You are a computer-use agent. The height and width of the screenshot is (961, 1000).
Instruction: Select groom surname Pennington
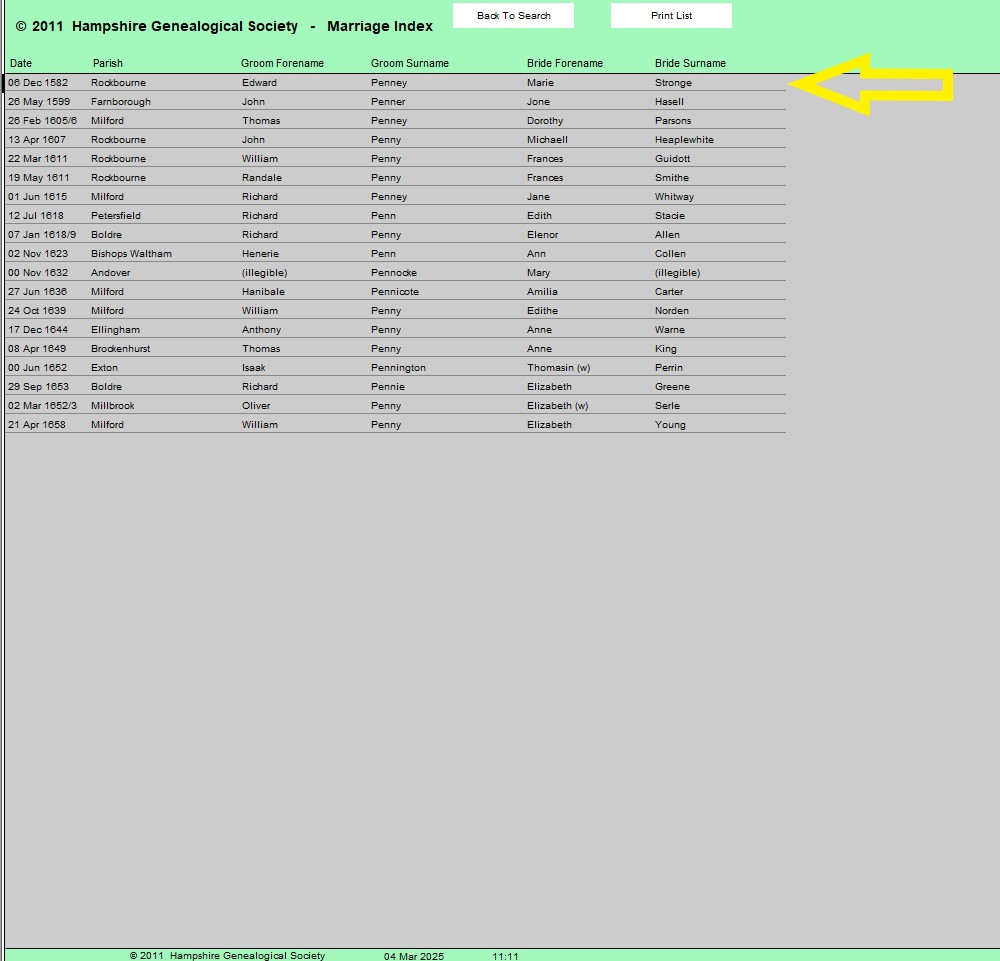click(398, 368)
